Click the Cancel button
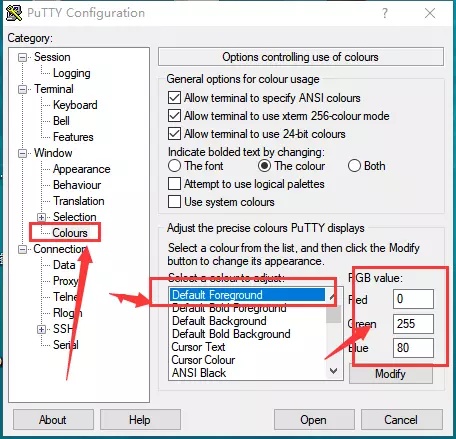 (402, 420)
